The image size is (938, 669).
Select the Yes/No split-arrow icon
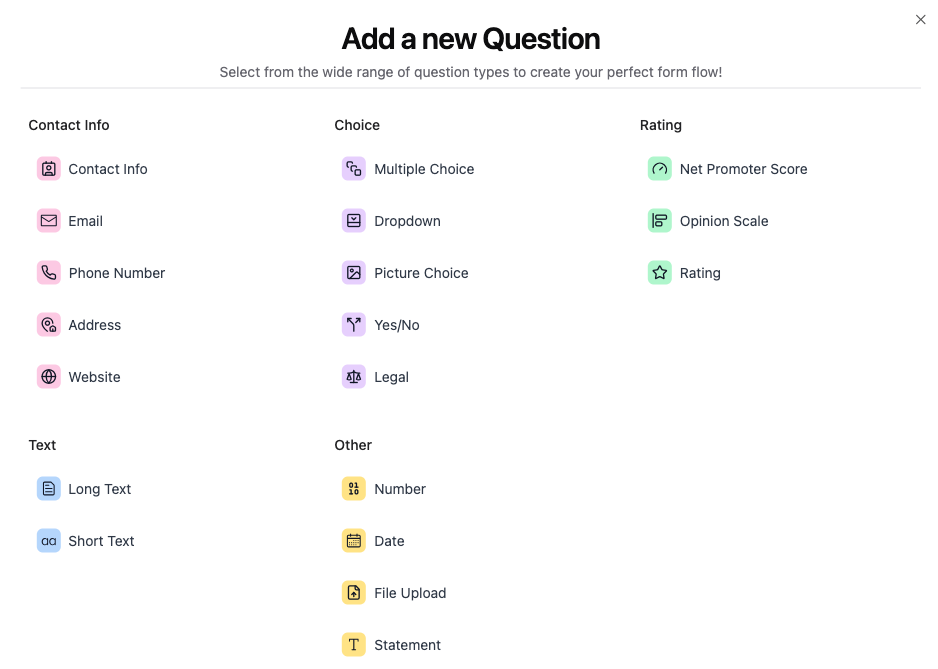[x=353, y=325]
